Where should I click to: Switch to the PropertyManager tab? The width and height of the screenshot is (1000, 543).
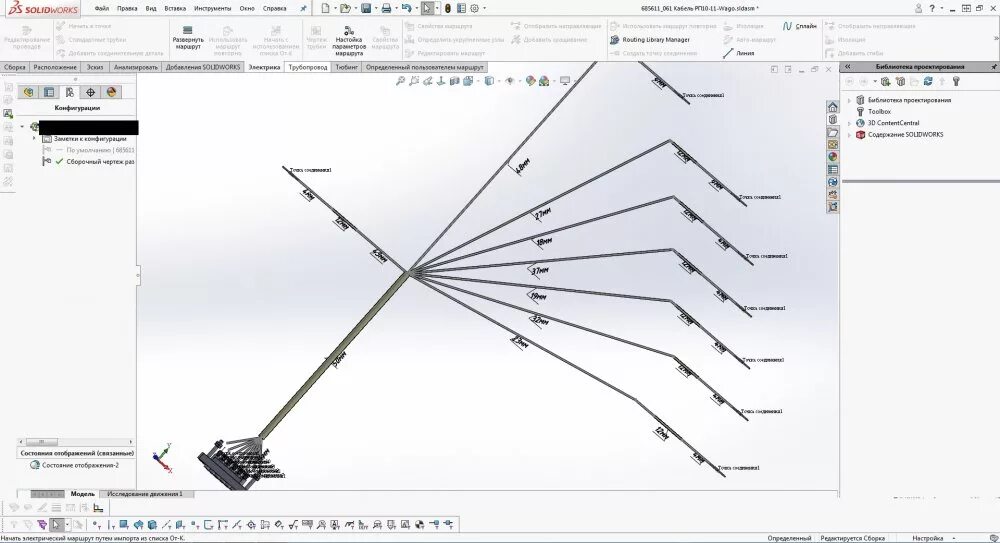[x=48, y=92]
